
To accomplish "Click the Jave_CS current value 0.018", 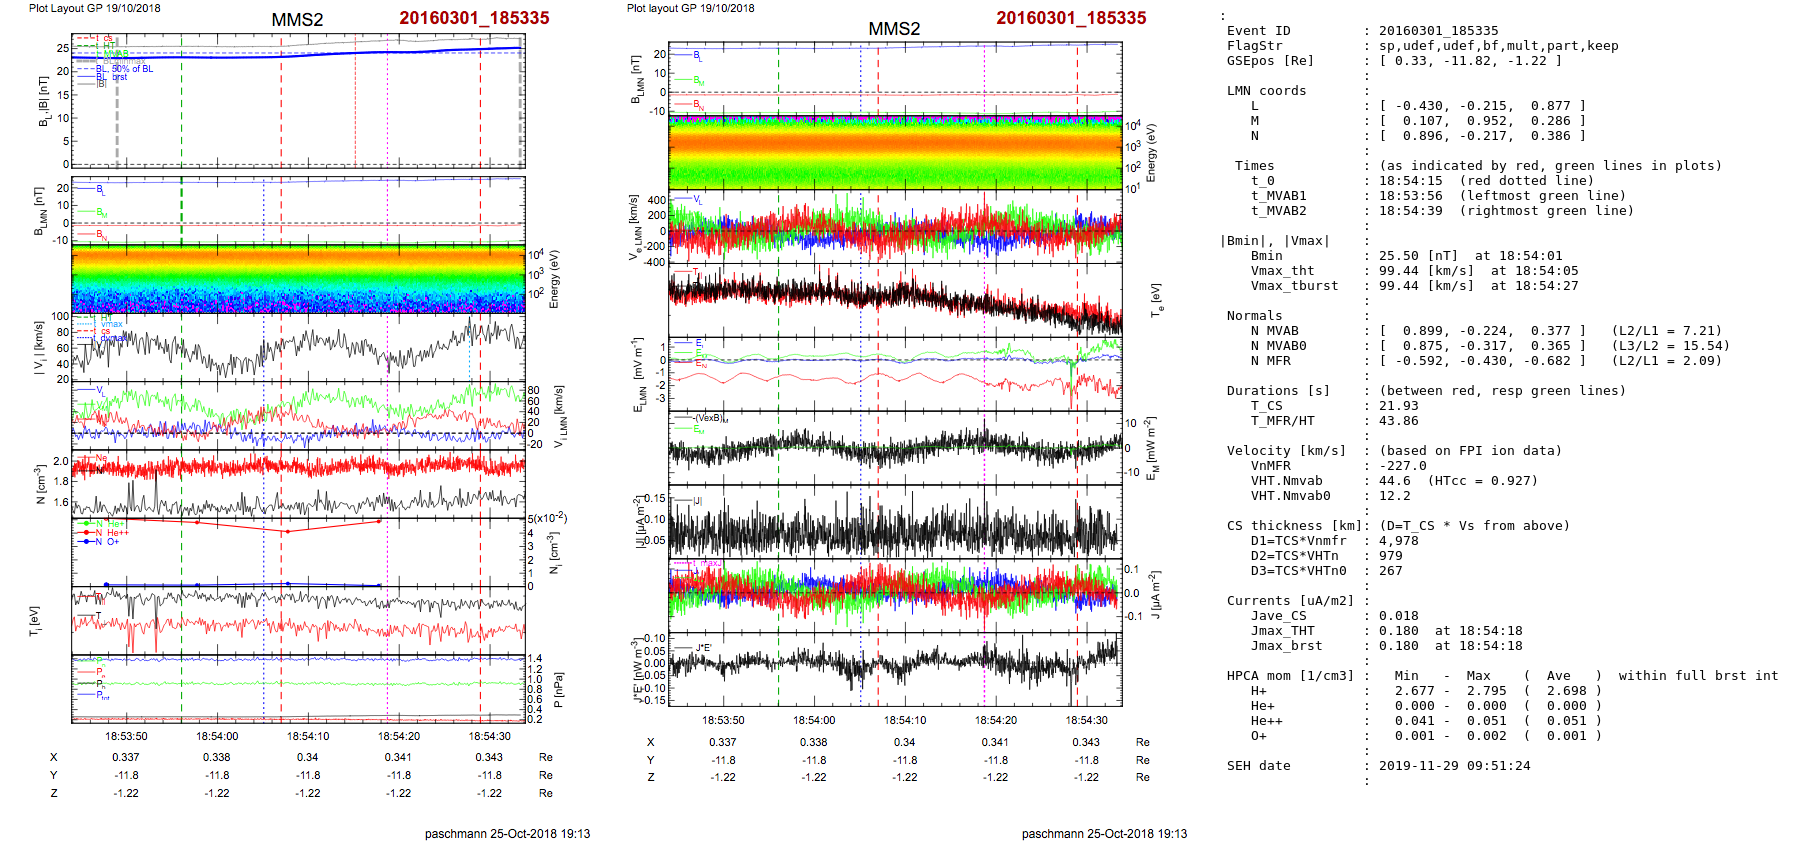I will [1398, 616].
